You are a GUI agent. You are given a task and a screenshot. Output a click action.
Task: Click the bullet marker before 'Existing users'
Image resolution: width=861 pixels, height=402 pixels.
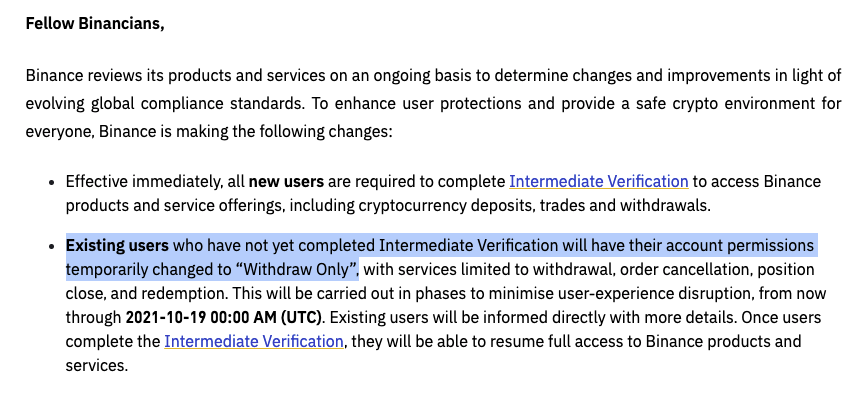(x=52, y=247)
